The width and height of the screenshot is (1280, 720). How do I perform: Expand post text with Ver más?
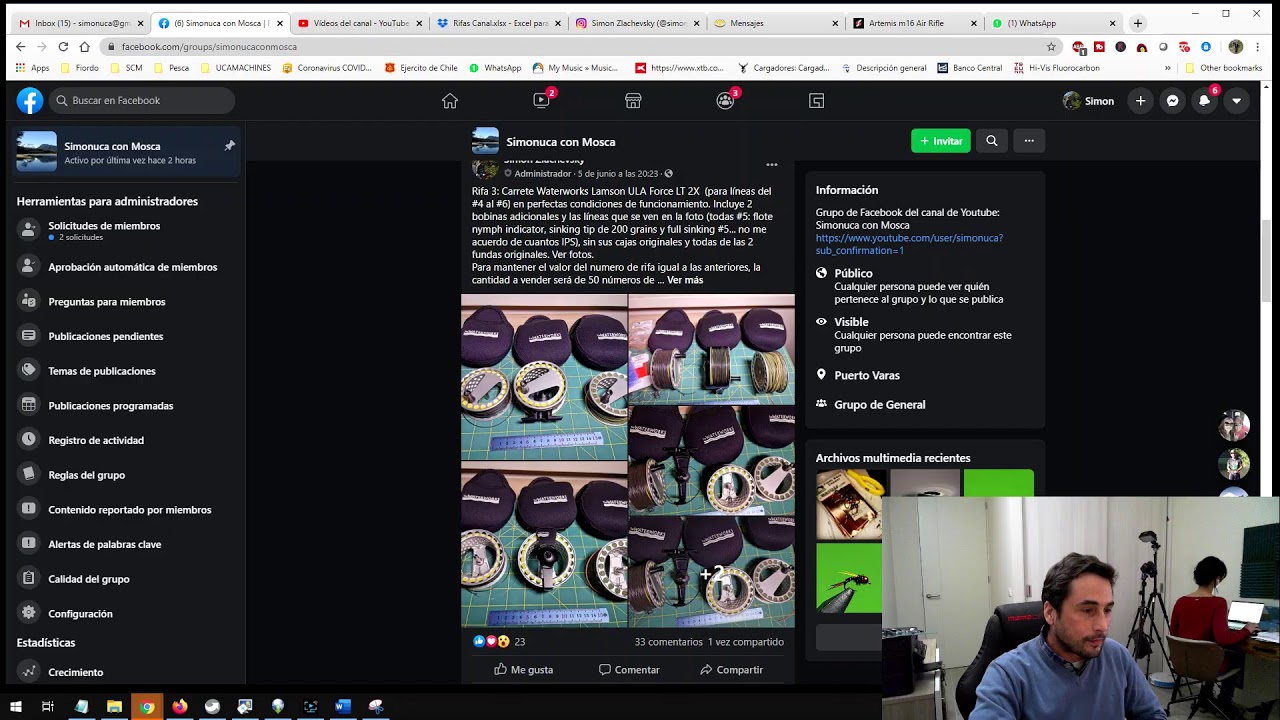685,280
